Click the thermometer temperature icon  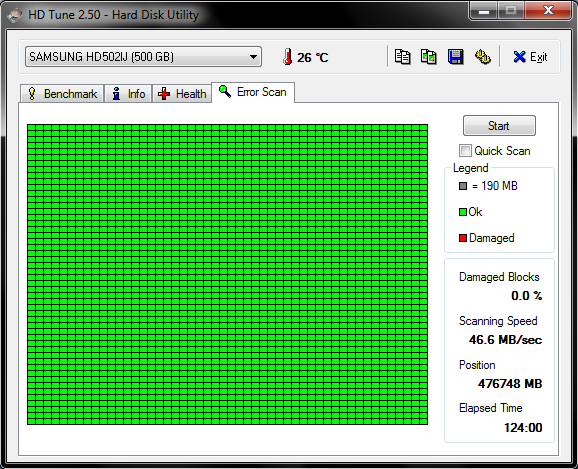[x=288, y=57]
